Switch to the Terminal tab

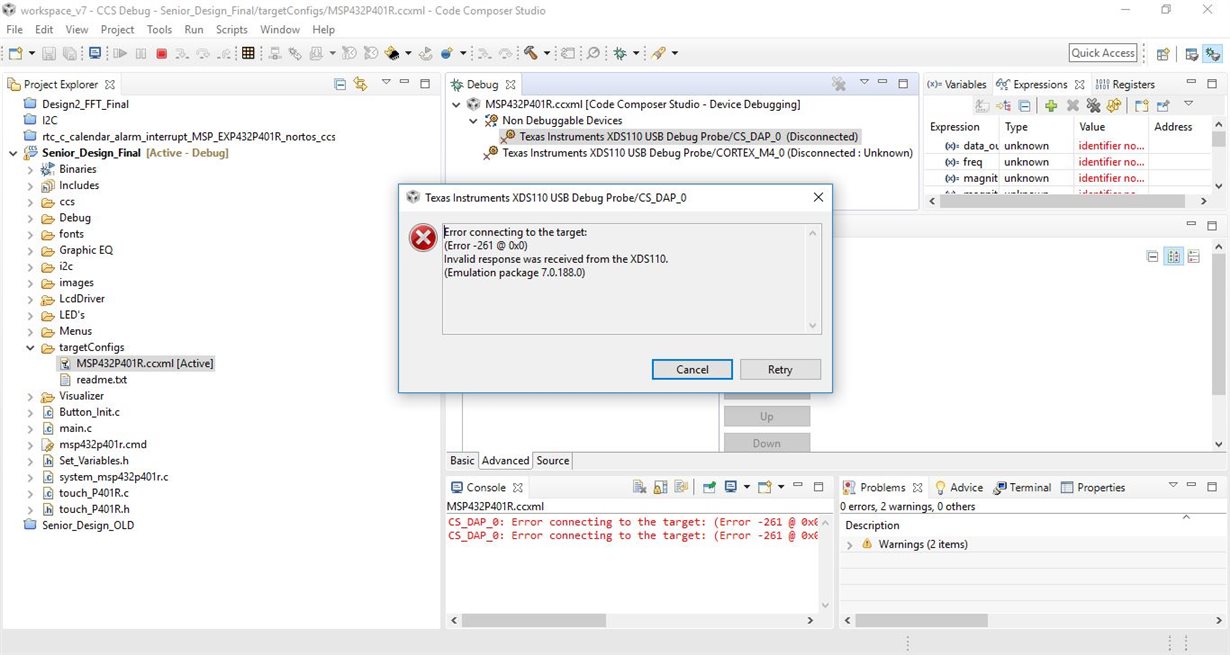click(x=1022, y=487)
